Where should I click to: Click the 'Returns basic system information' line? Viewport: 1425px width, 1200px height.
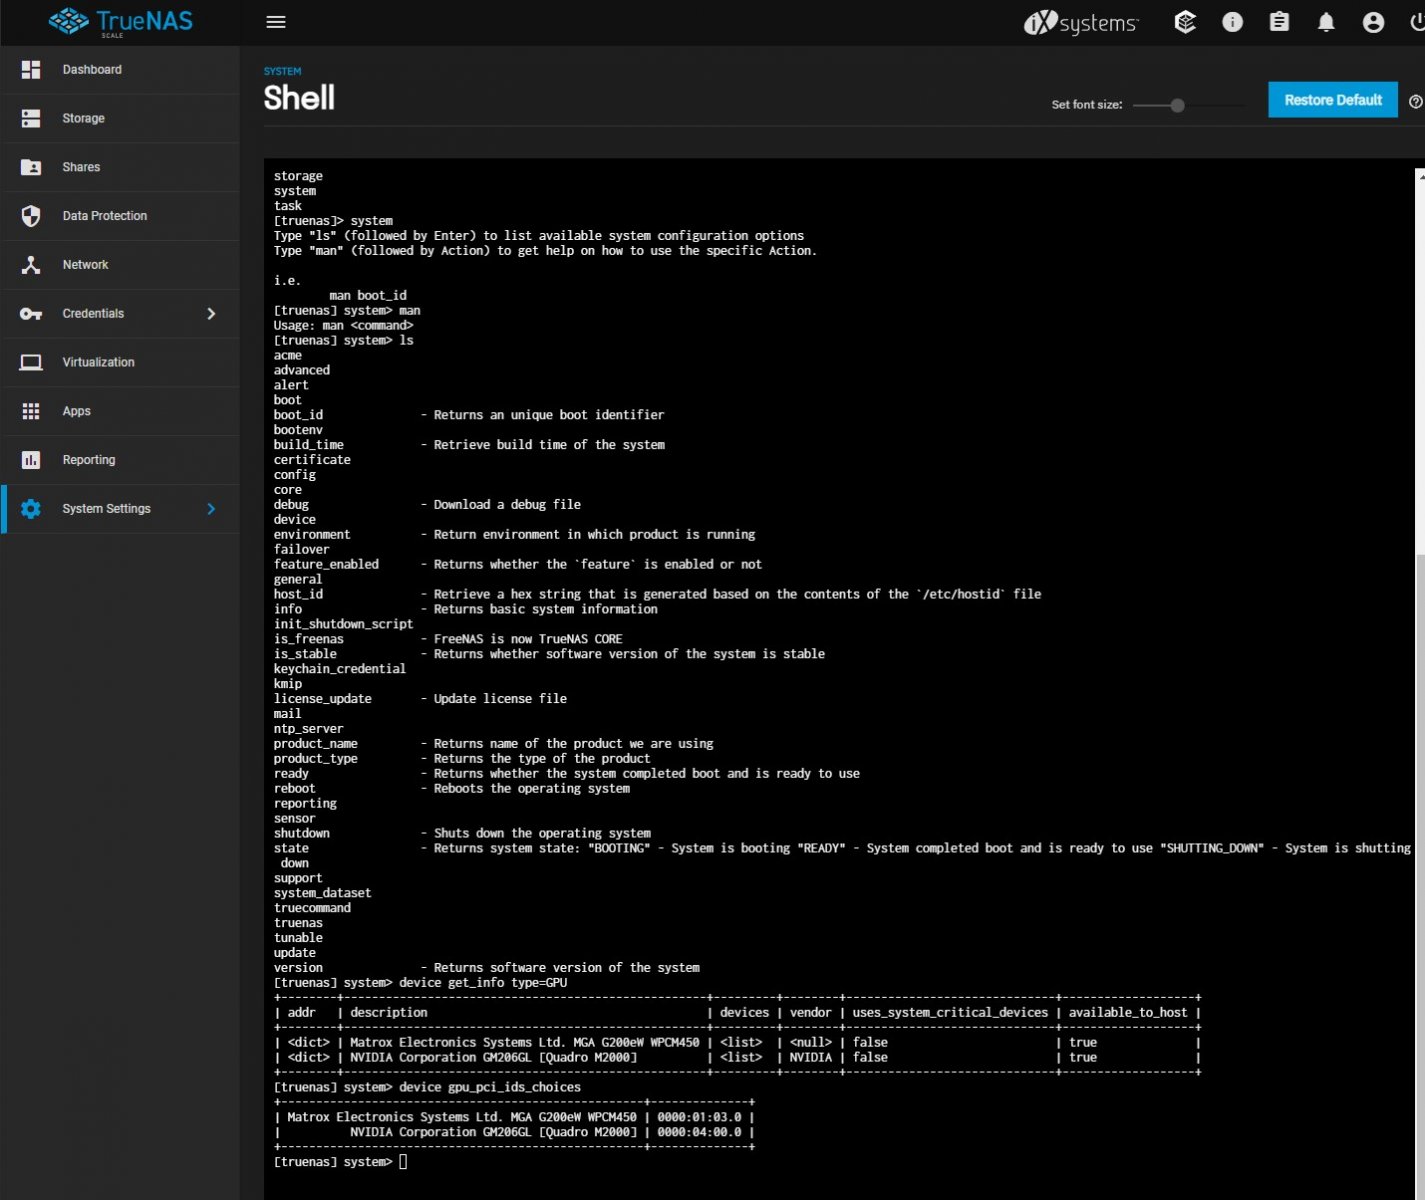pyautogui.click(x=546, y=609)
